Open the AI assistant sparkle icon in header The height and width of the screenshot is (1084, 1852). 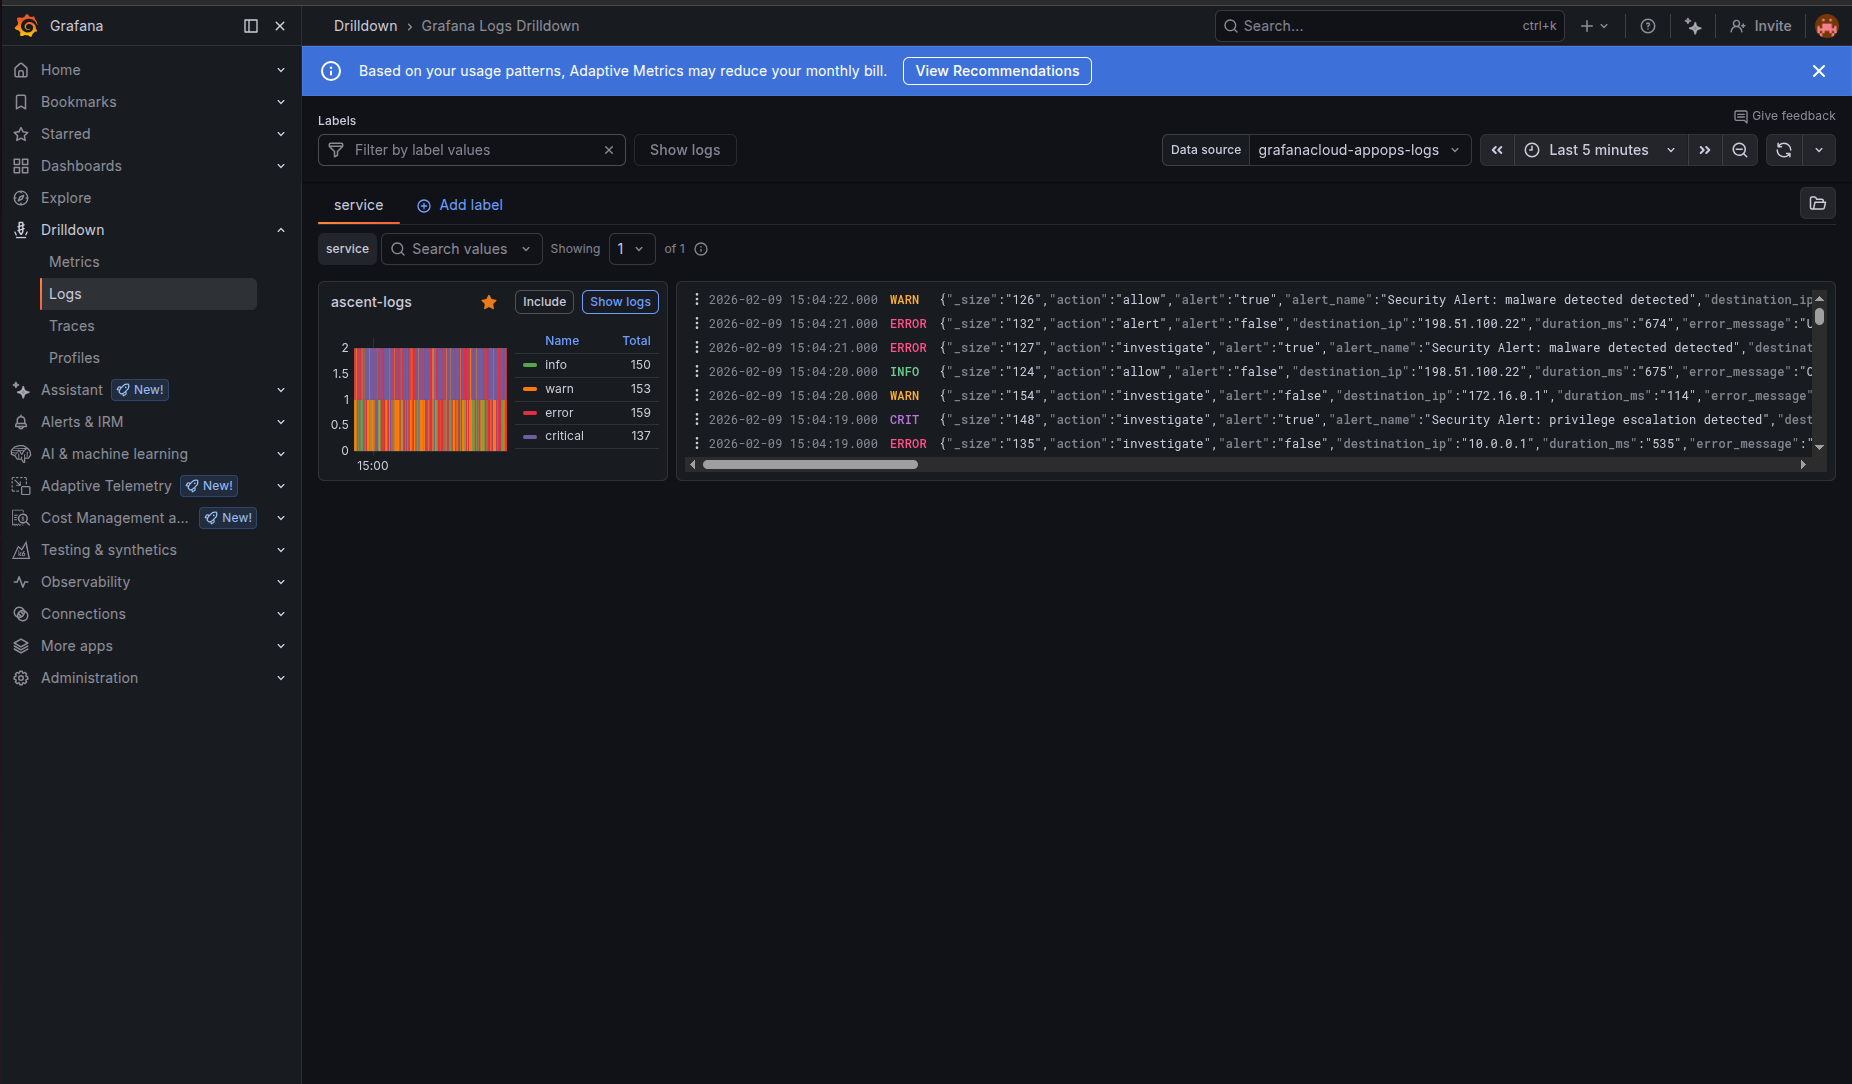pyautogui.click(x=1693, y=26)
